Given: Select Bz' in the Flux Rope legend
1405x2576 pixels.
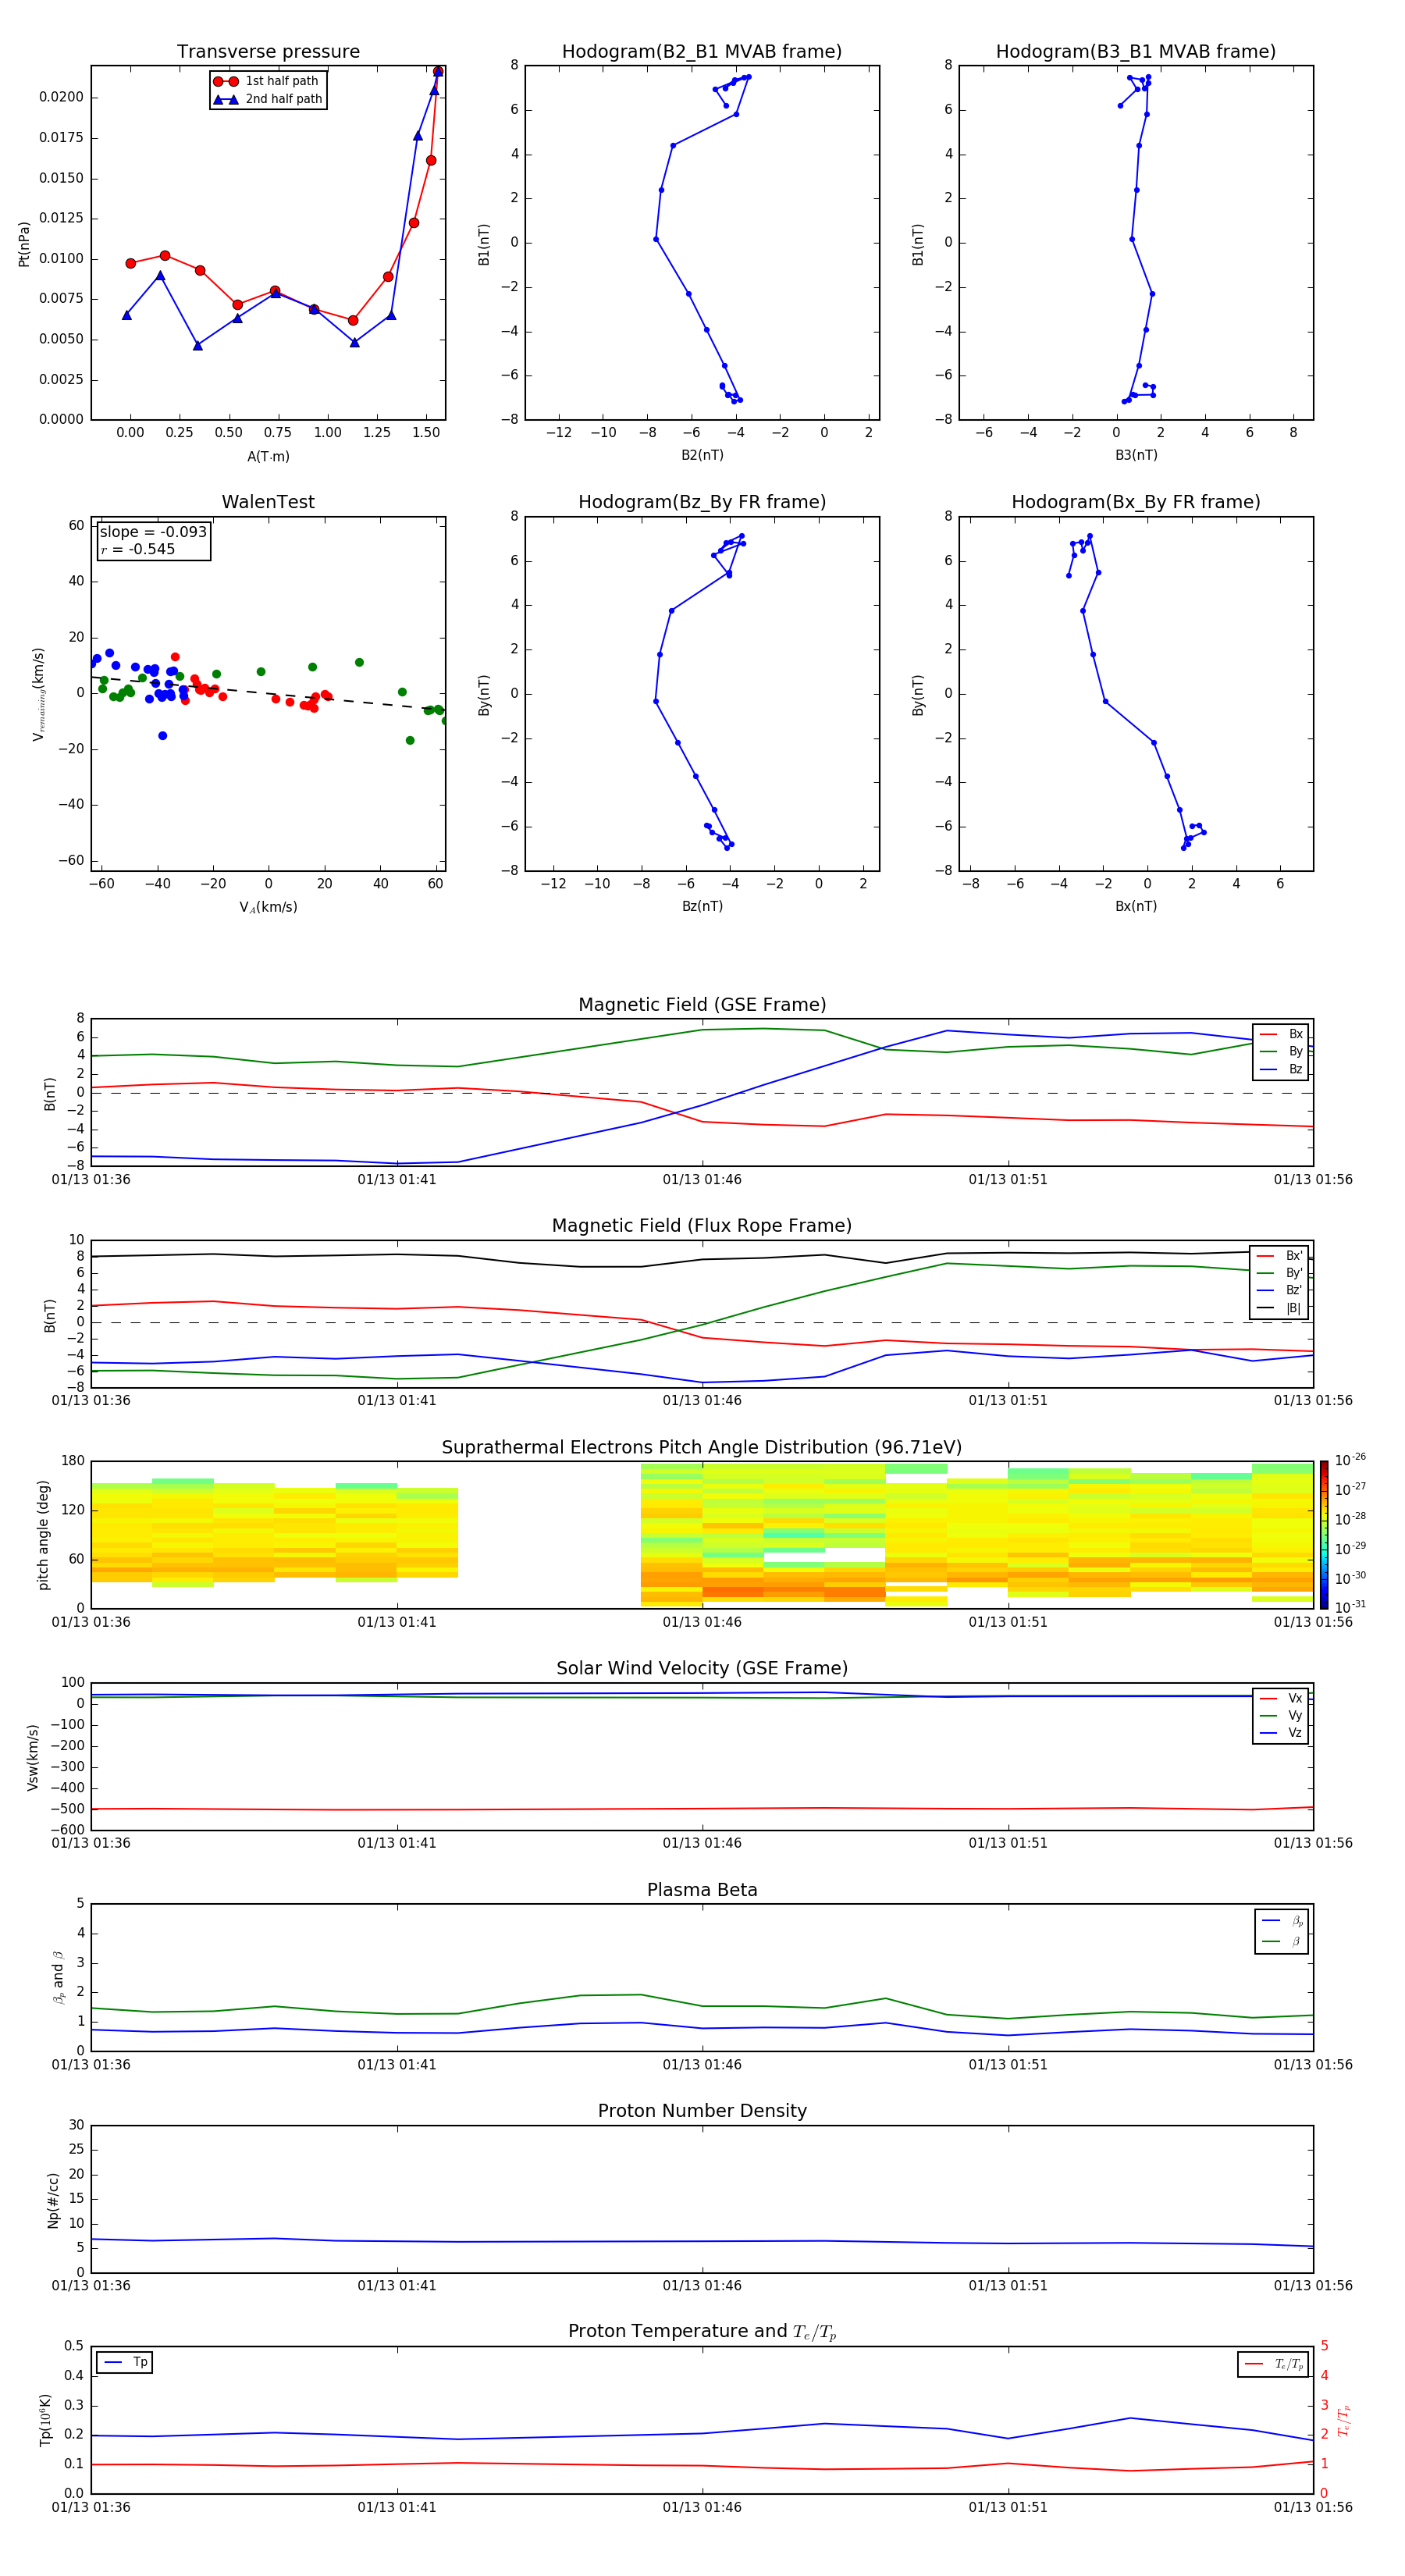Looking at the screenshot, I should point(1280,1290).
